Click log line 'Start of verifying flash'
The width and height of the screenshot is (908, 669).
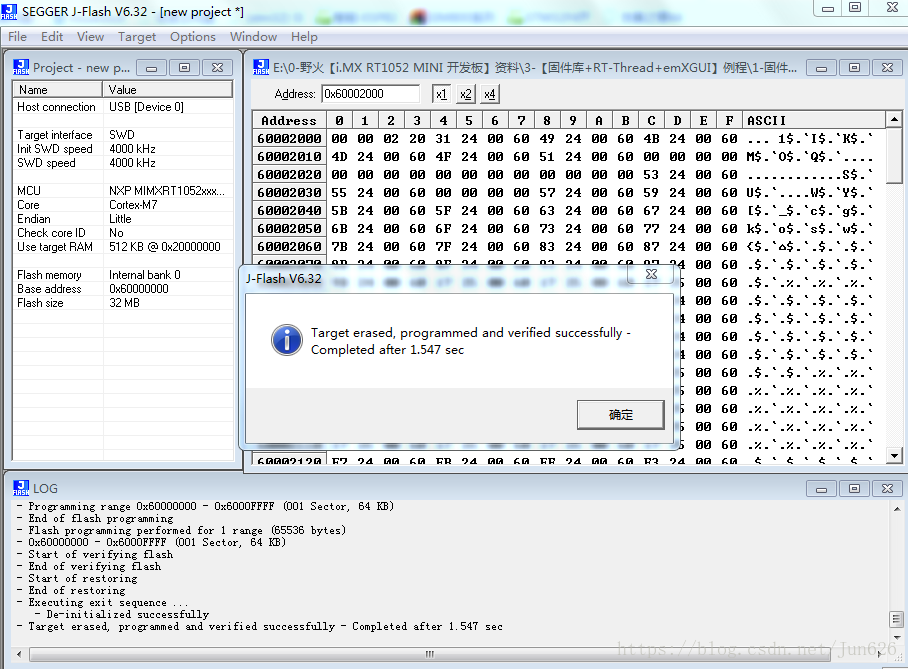click(101, 554)
